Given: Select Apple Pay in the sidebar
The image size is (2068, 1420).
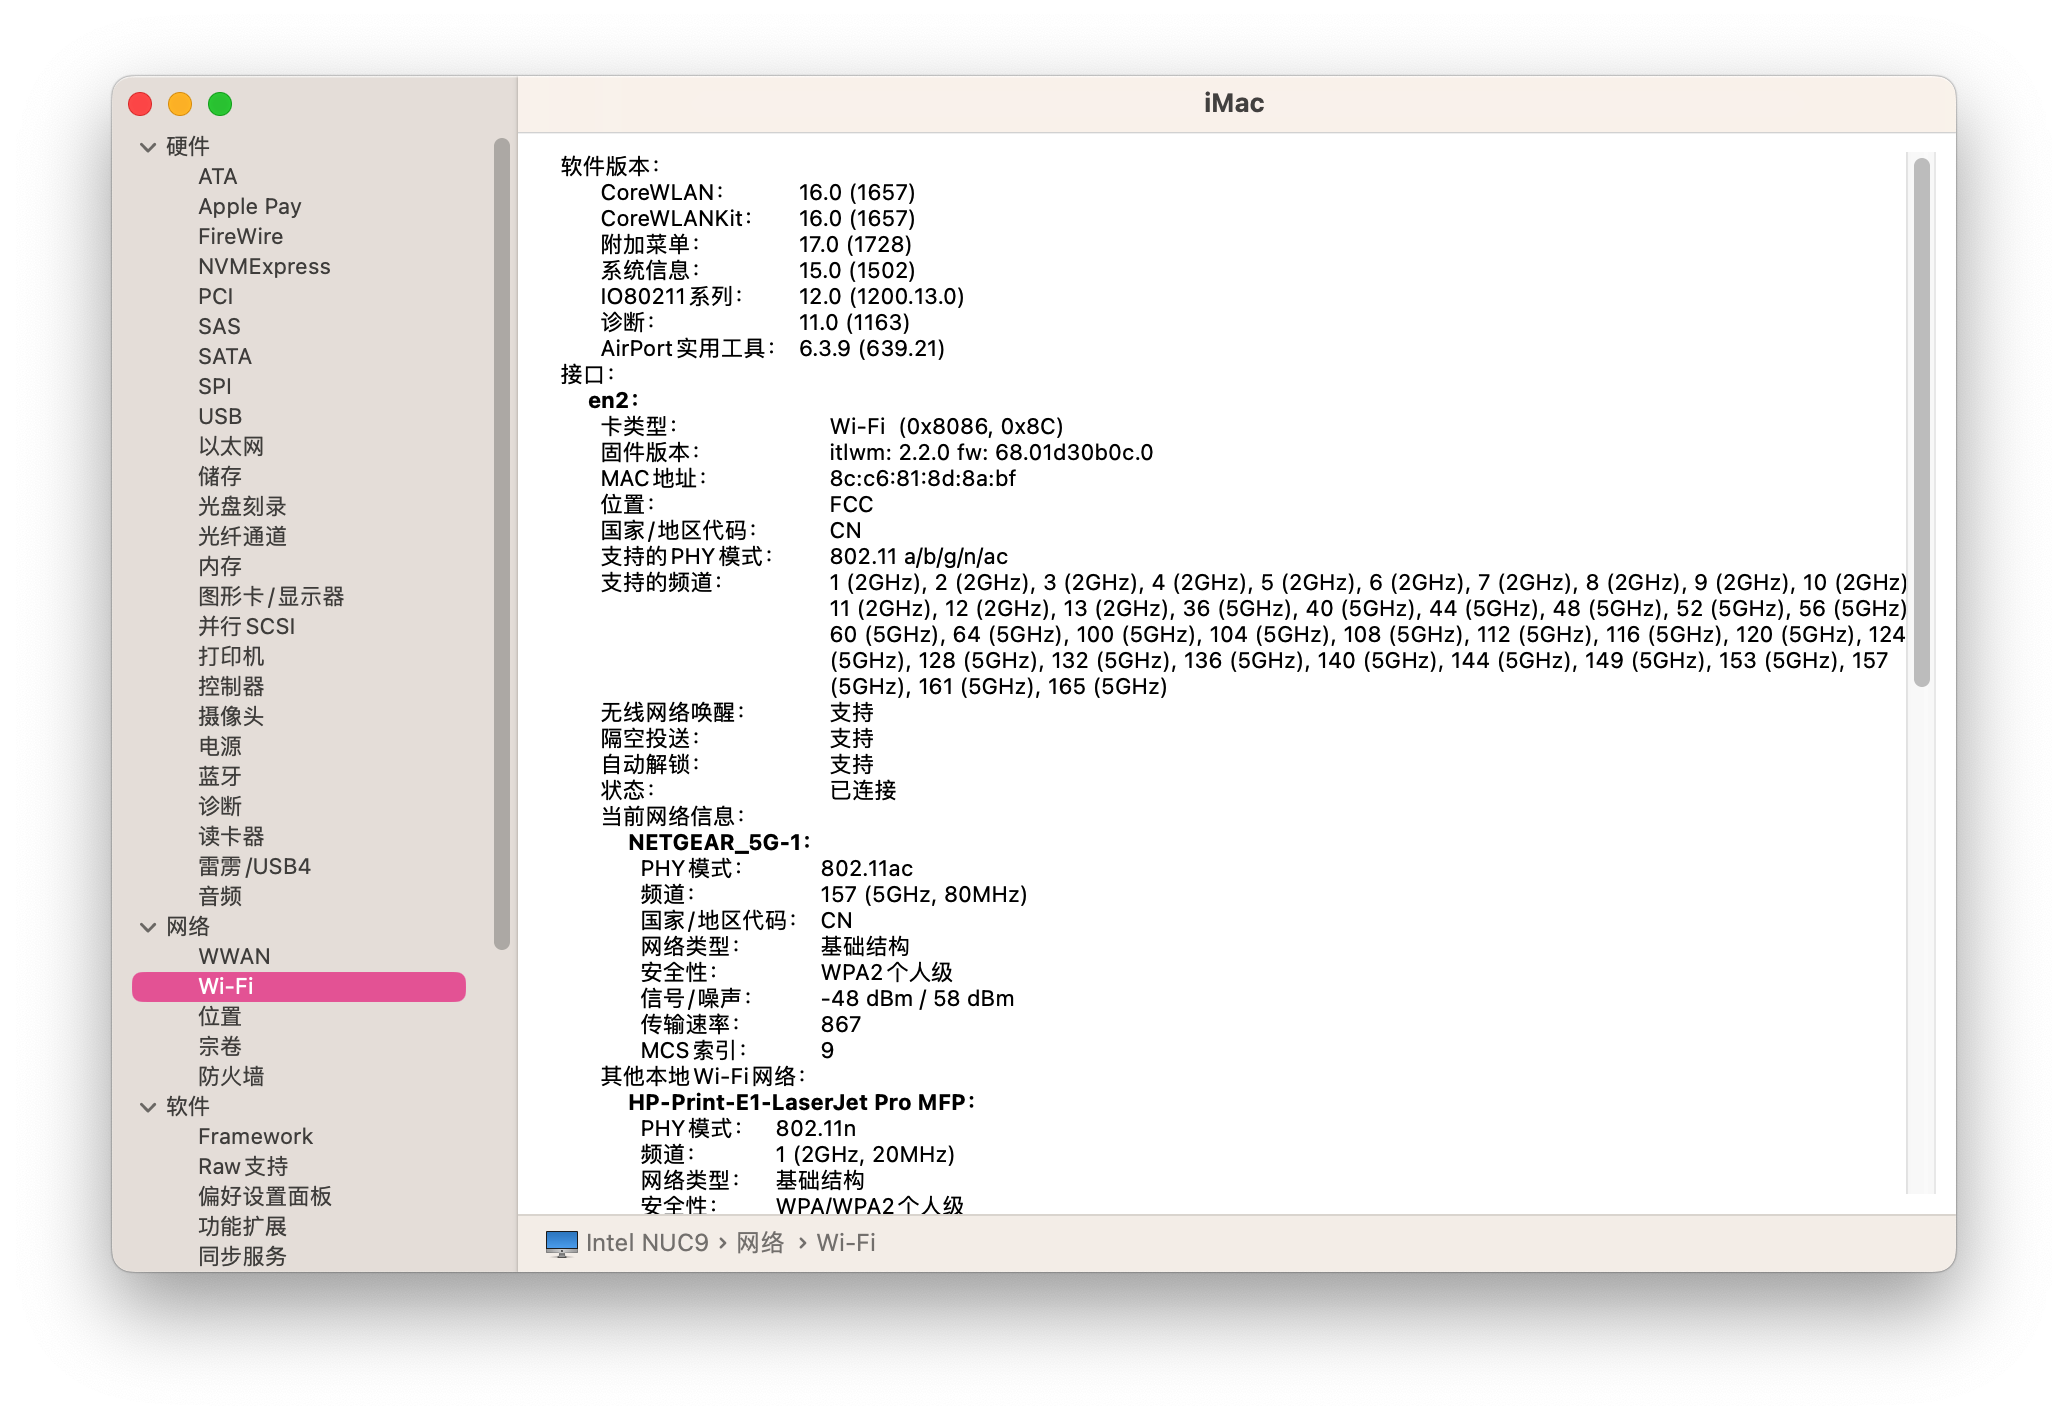Looking at the screenshot, I should pyautogui.click(x=249, y=207).
